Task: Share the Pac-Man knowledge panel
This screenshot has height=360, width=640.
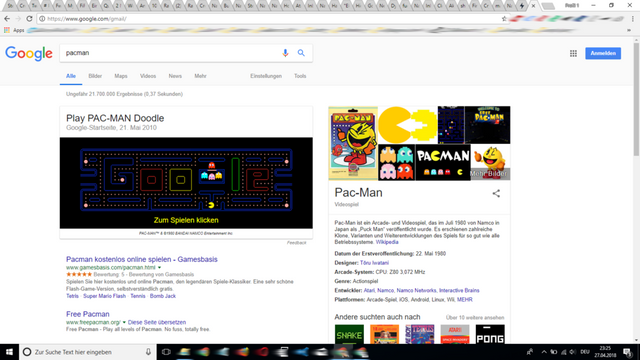Action: [496, 193]
